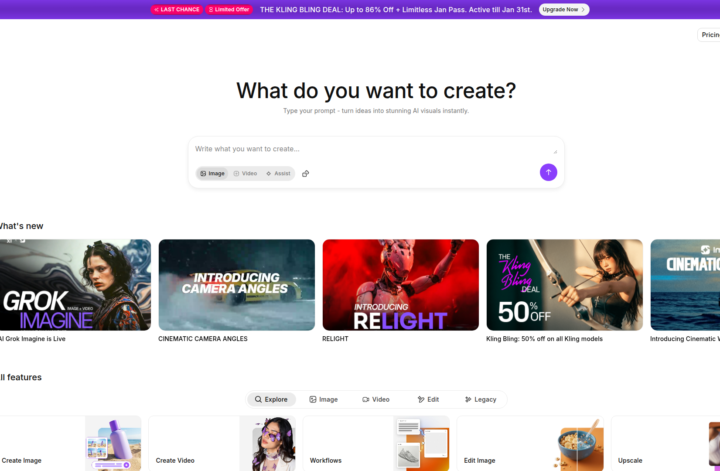
Task: Click the link icon beside Assist
Action: tap(305, 174)
